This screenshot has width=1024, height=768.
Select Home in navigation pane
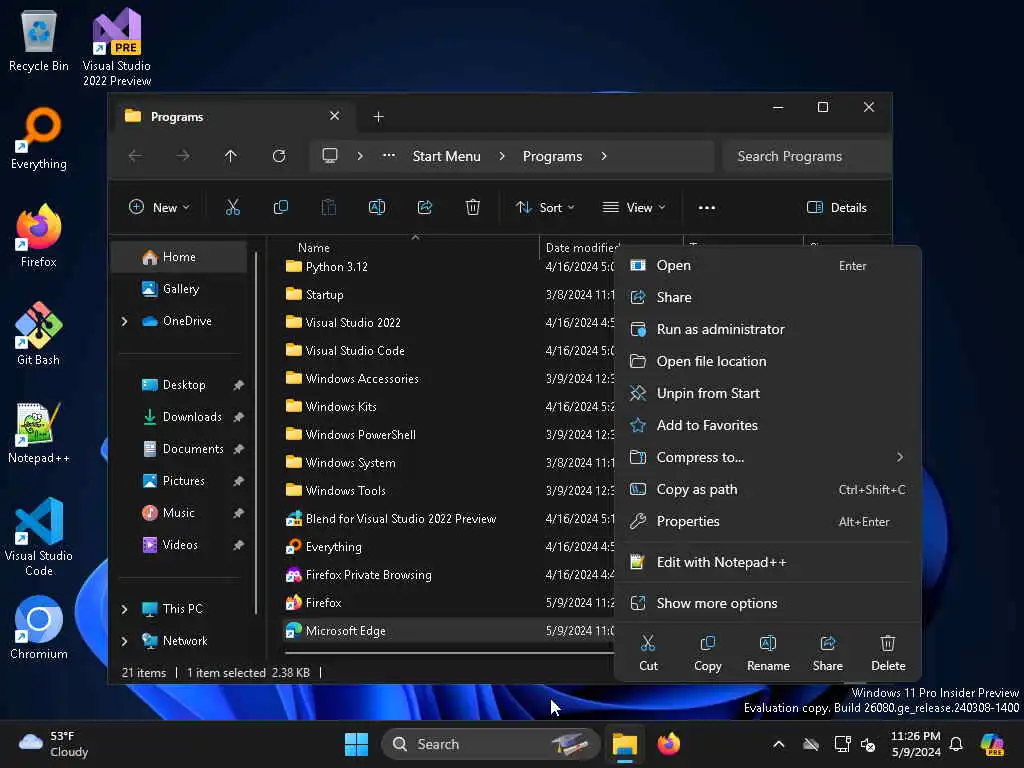179,257
